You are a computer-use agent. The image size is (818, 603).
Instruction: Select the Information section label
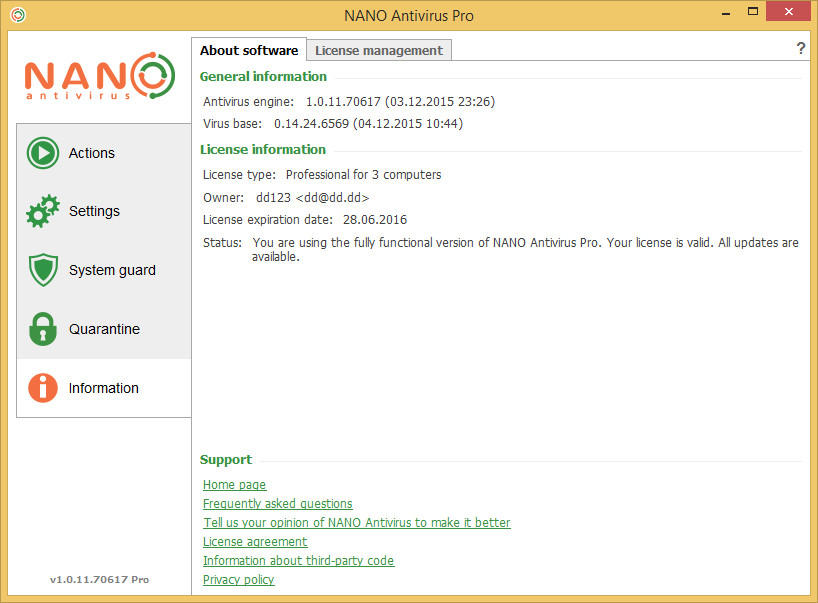(104, 388)
